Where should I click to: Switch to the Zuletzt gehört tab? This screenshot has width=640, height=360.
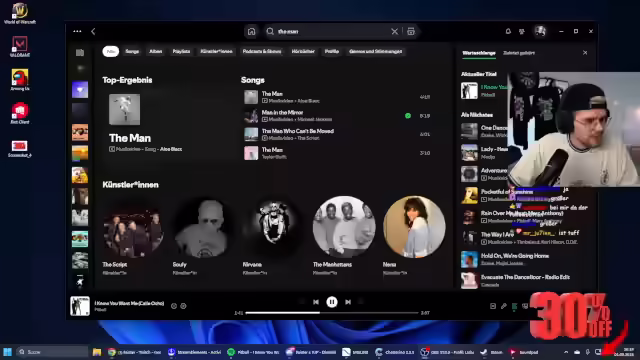519,53
